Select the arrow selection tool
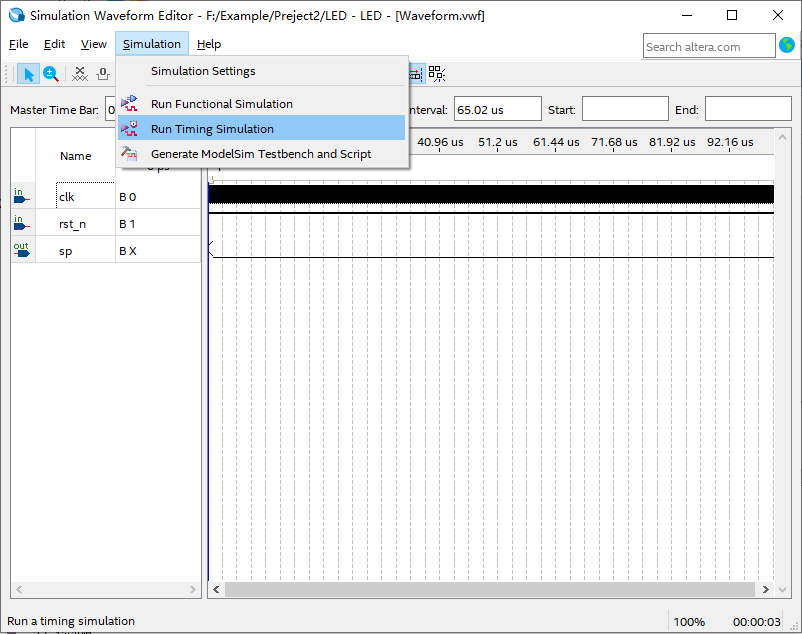Image resolution: width=802 pixels, height=634 pixels. pos(28,75)
